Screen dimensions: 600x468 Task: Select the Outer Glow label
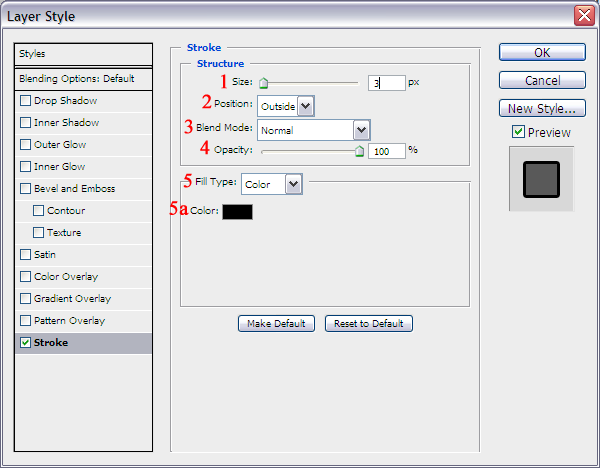(x=60, y=145)
